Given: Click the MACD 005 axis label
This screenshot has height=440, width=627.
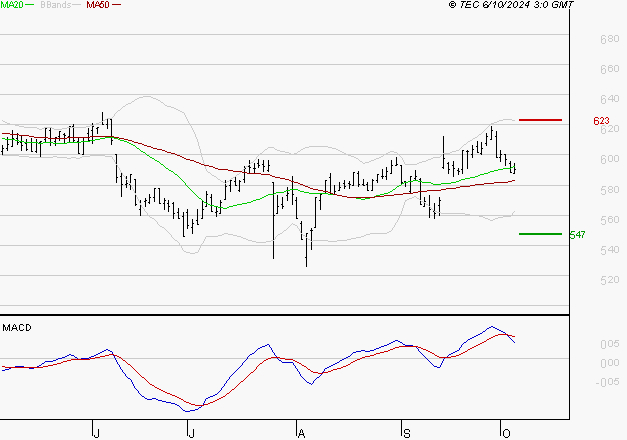Looking at the screenshot, I should [609, 344].
